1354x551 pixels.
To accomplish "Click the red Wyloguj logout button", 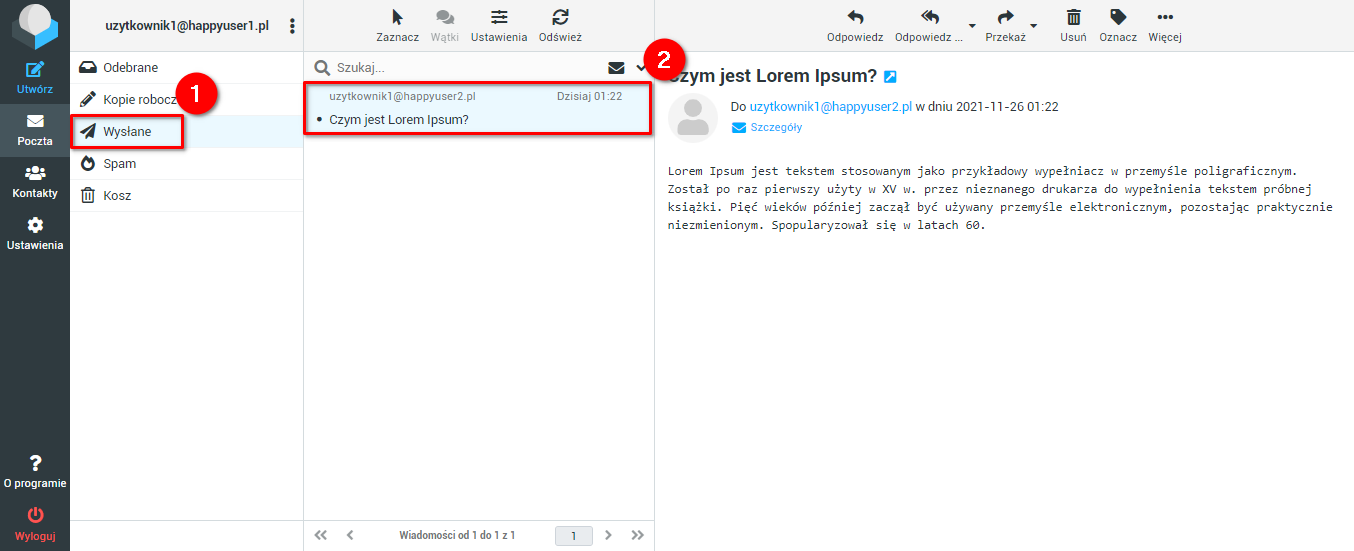I will (x=35, y=523).
